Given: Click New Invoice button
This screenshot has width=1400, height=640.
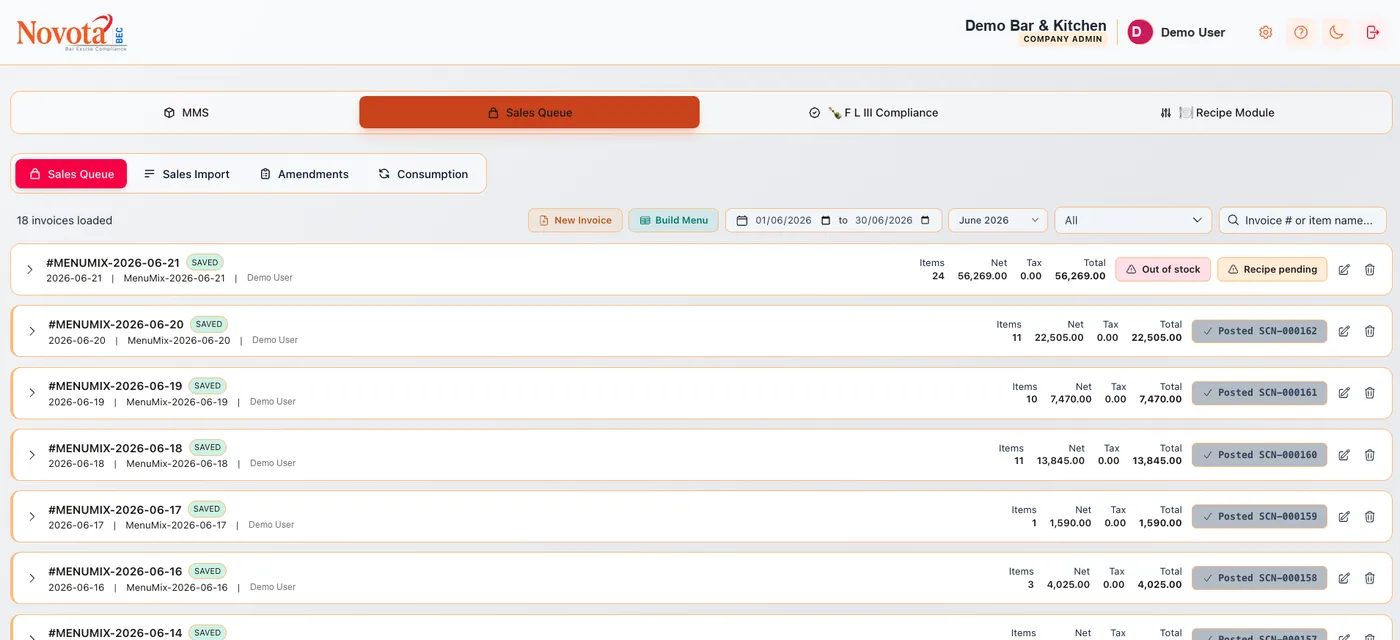Looking at the screenshot, I should [x=575, y=220].
